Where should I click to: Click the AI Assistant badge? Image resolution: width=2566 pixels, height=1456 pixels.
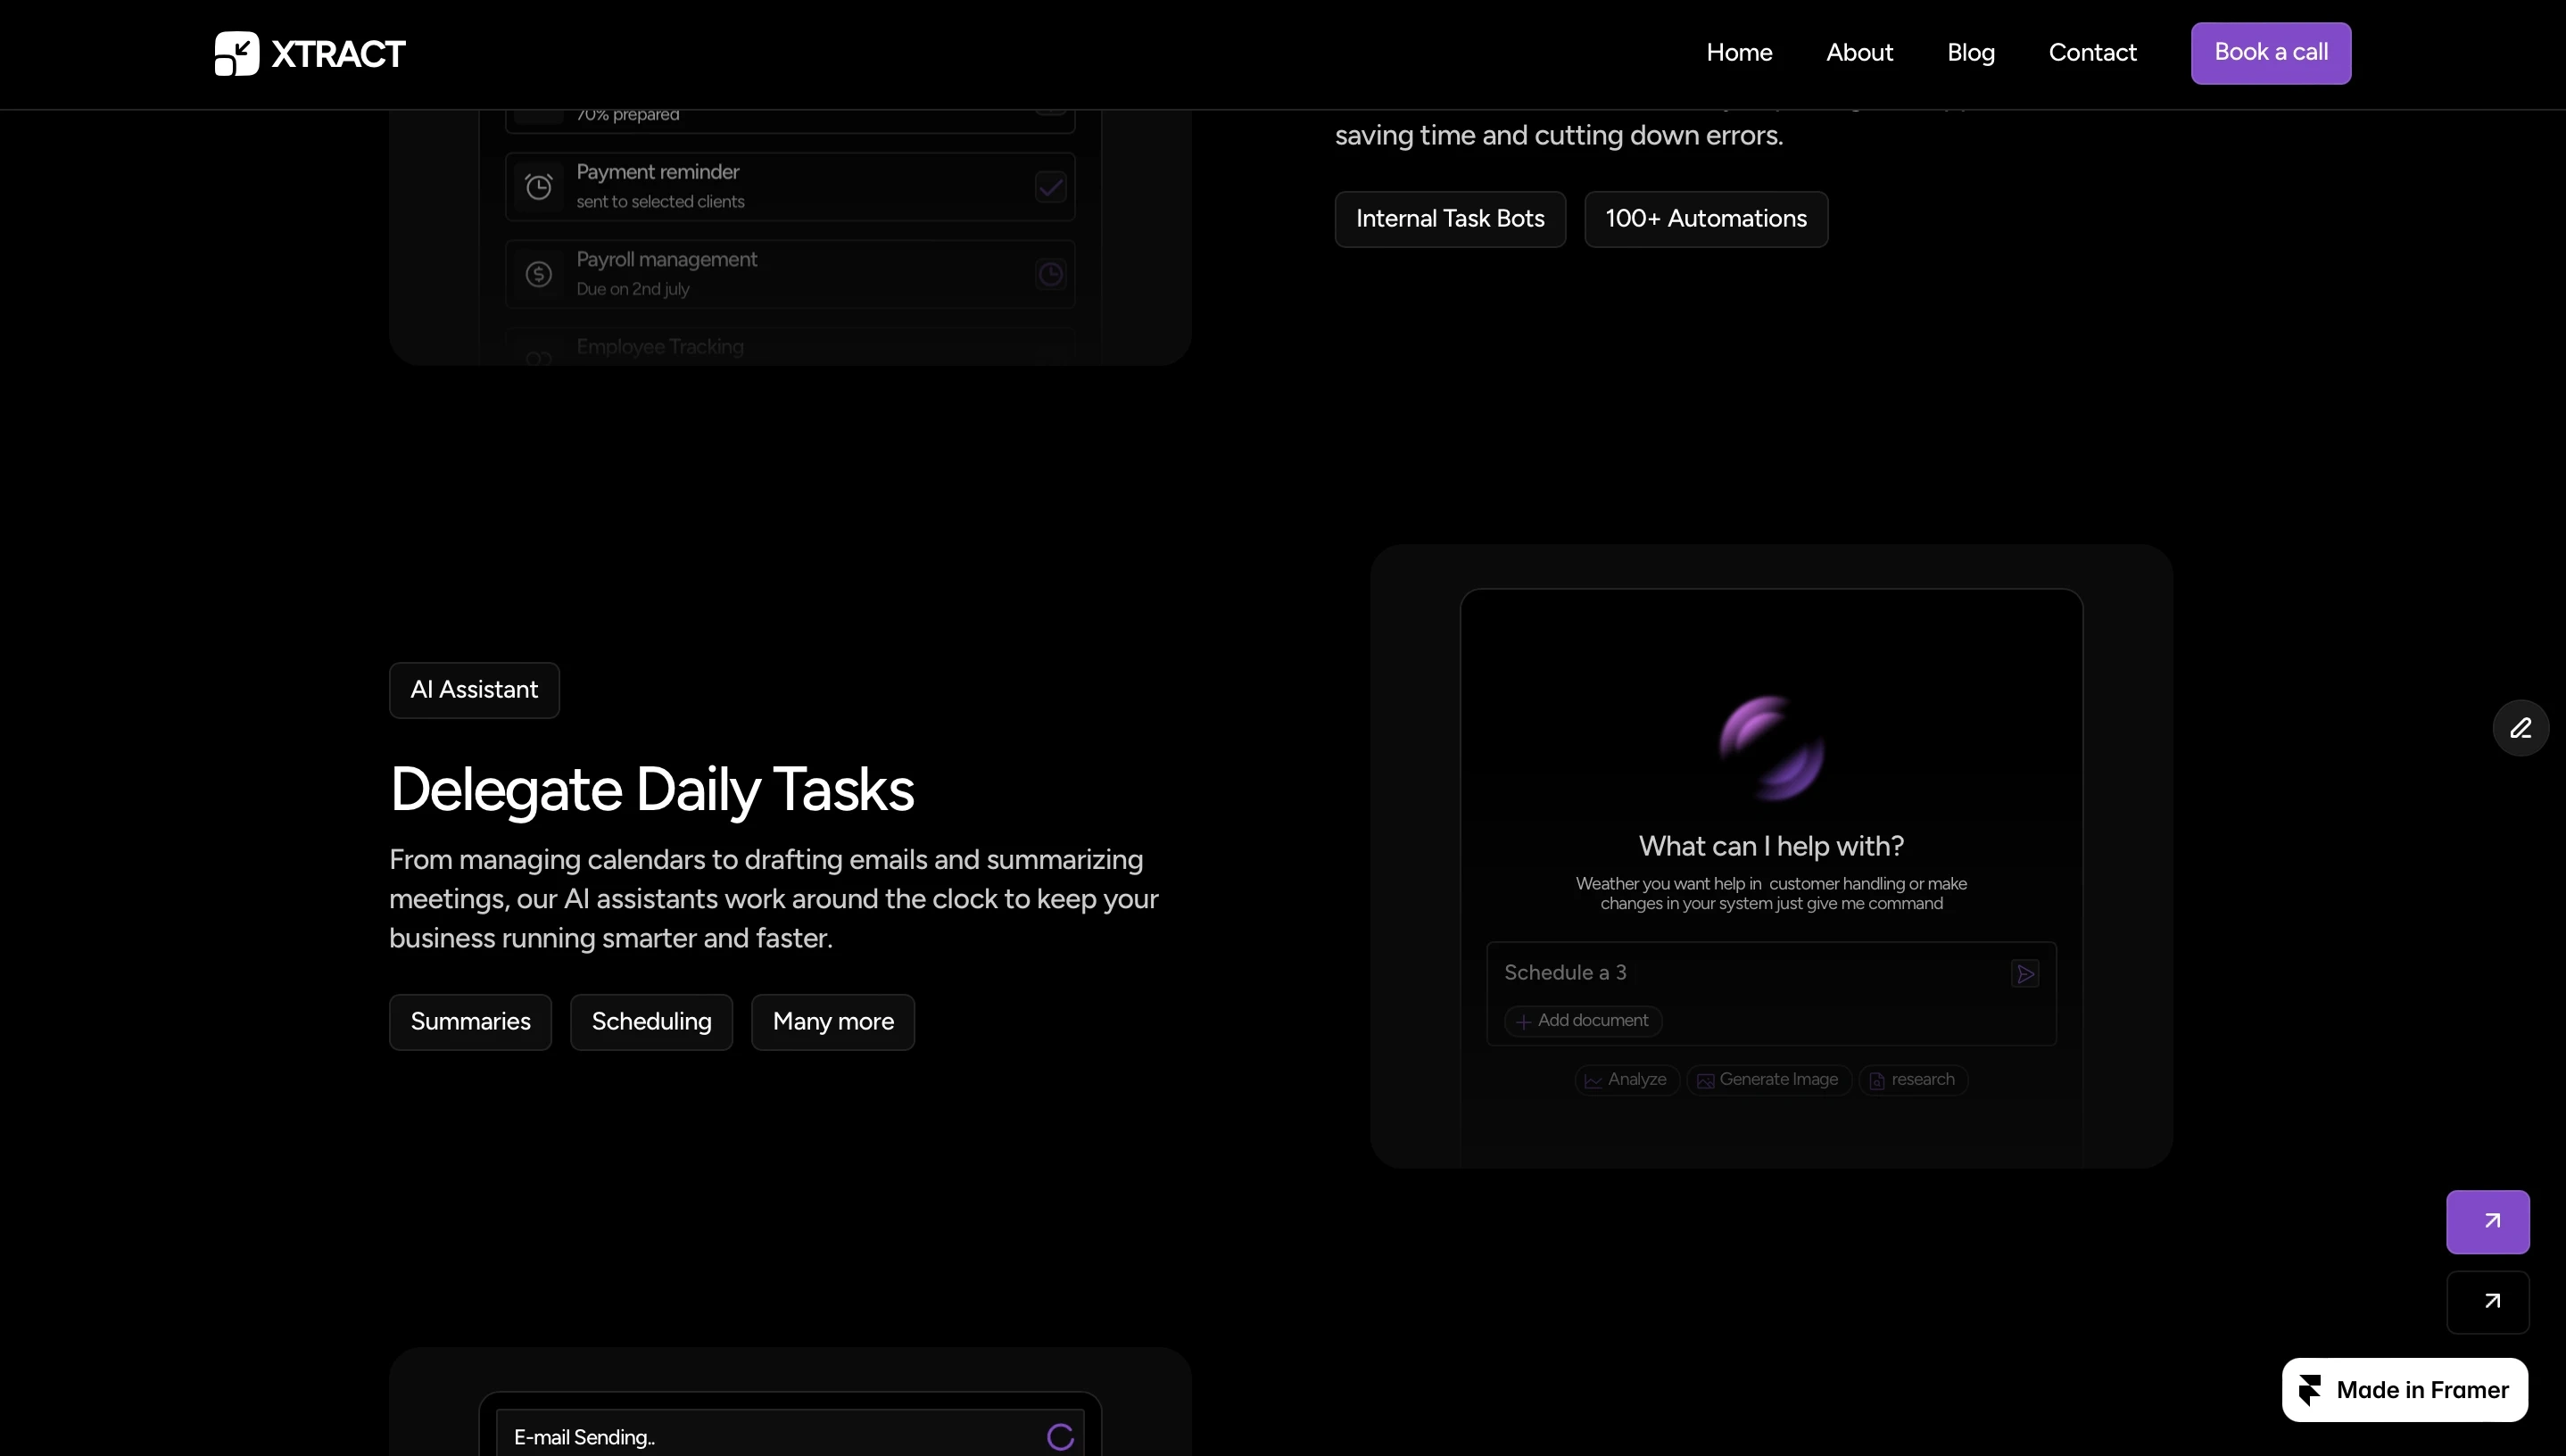click(x=474, y=690)
